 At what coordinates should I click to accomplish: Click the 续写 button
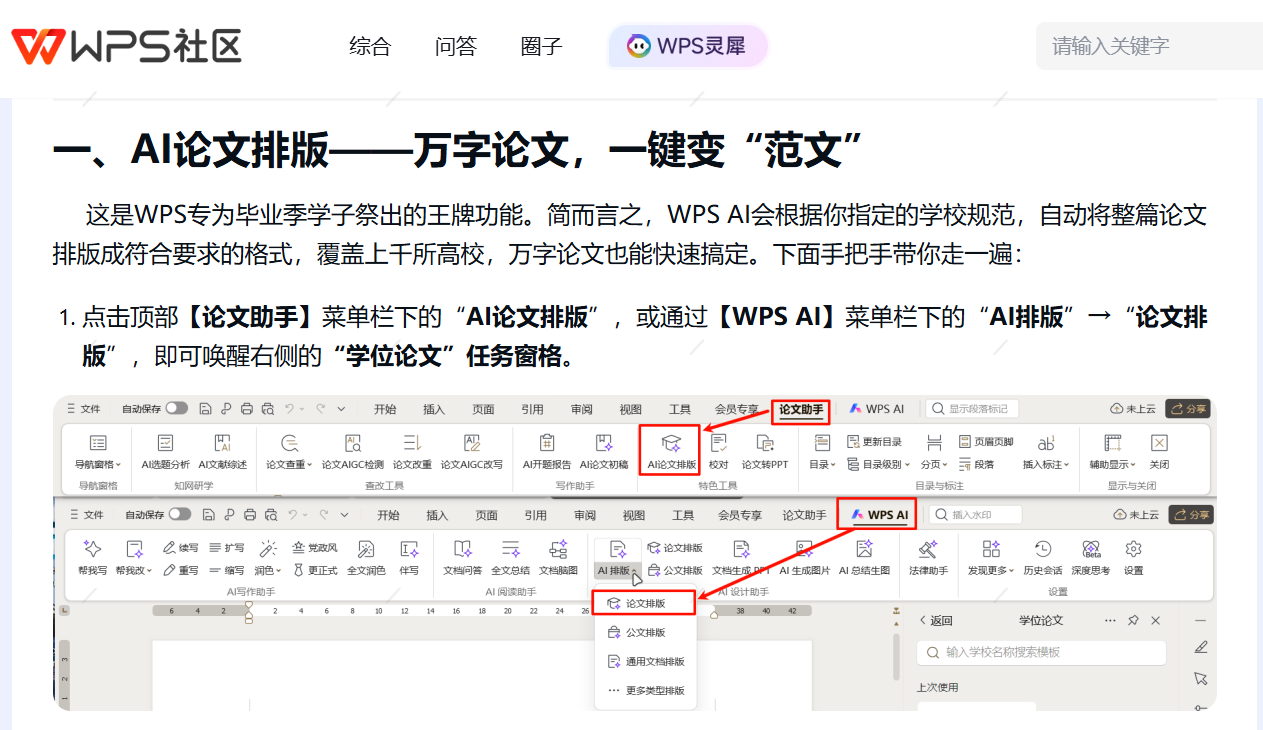pos(181,548)
